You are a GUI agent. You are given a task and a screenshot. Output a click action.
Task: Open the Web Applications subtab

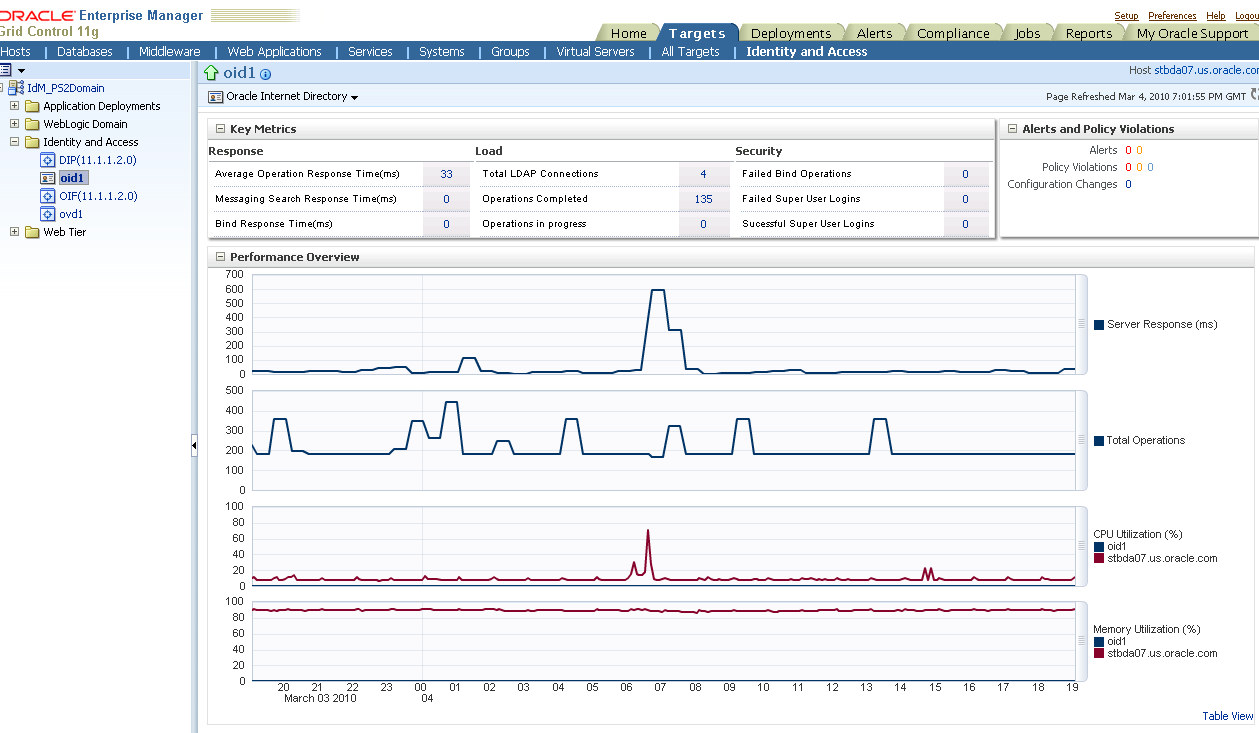coord(275,51)
